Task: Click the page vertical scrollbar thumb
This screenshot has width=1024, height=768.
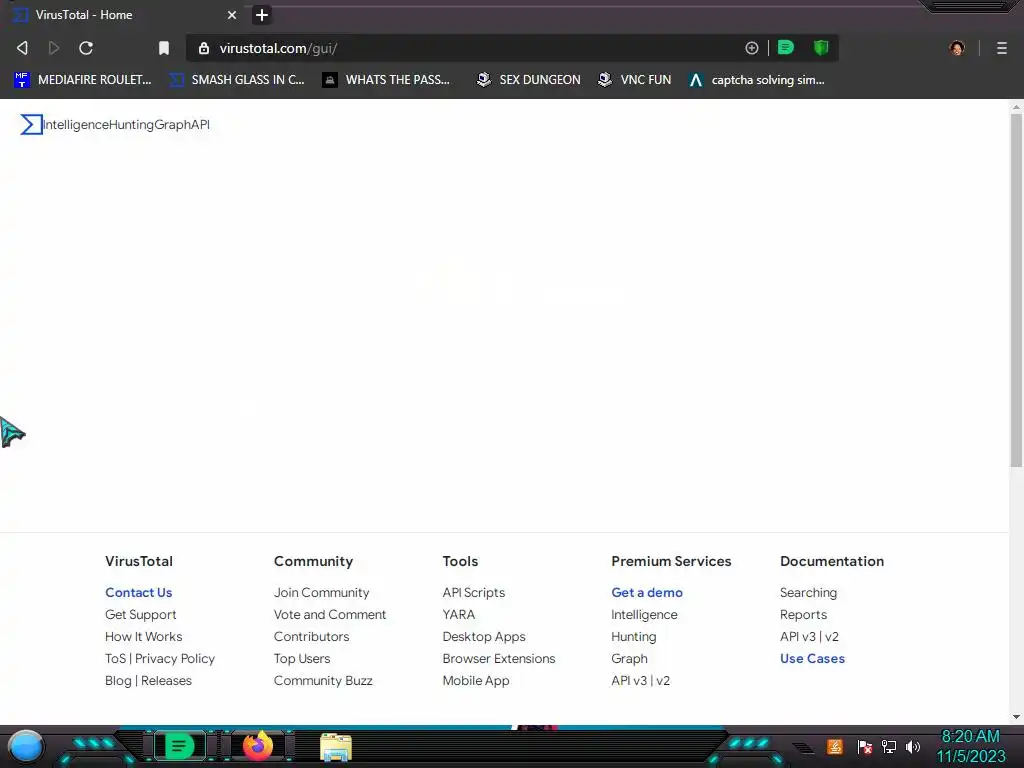Action: [x=1016, y=291]
